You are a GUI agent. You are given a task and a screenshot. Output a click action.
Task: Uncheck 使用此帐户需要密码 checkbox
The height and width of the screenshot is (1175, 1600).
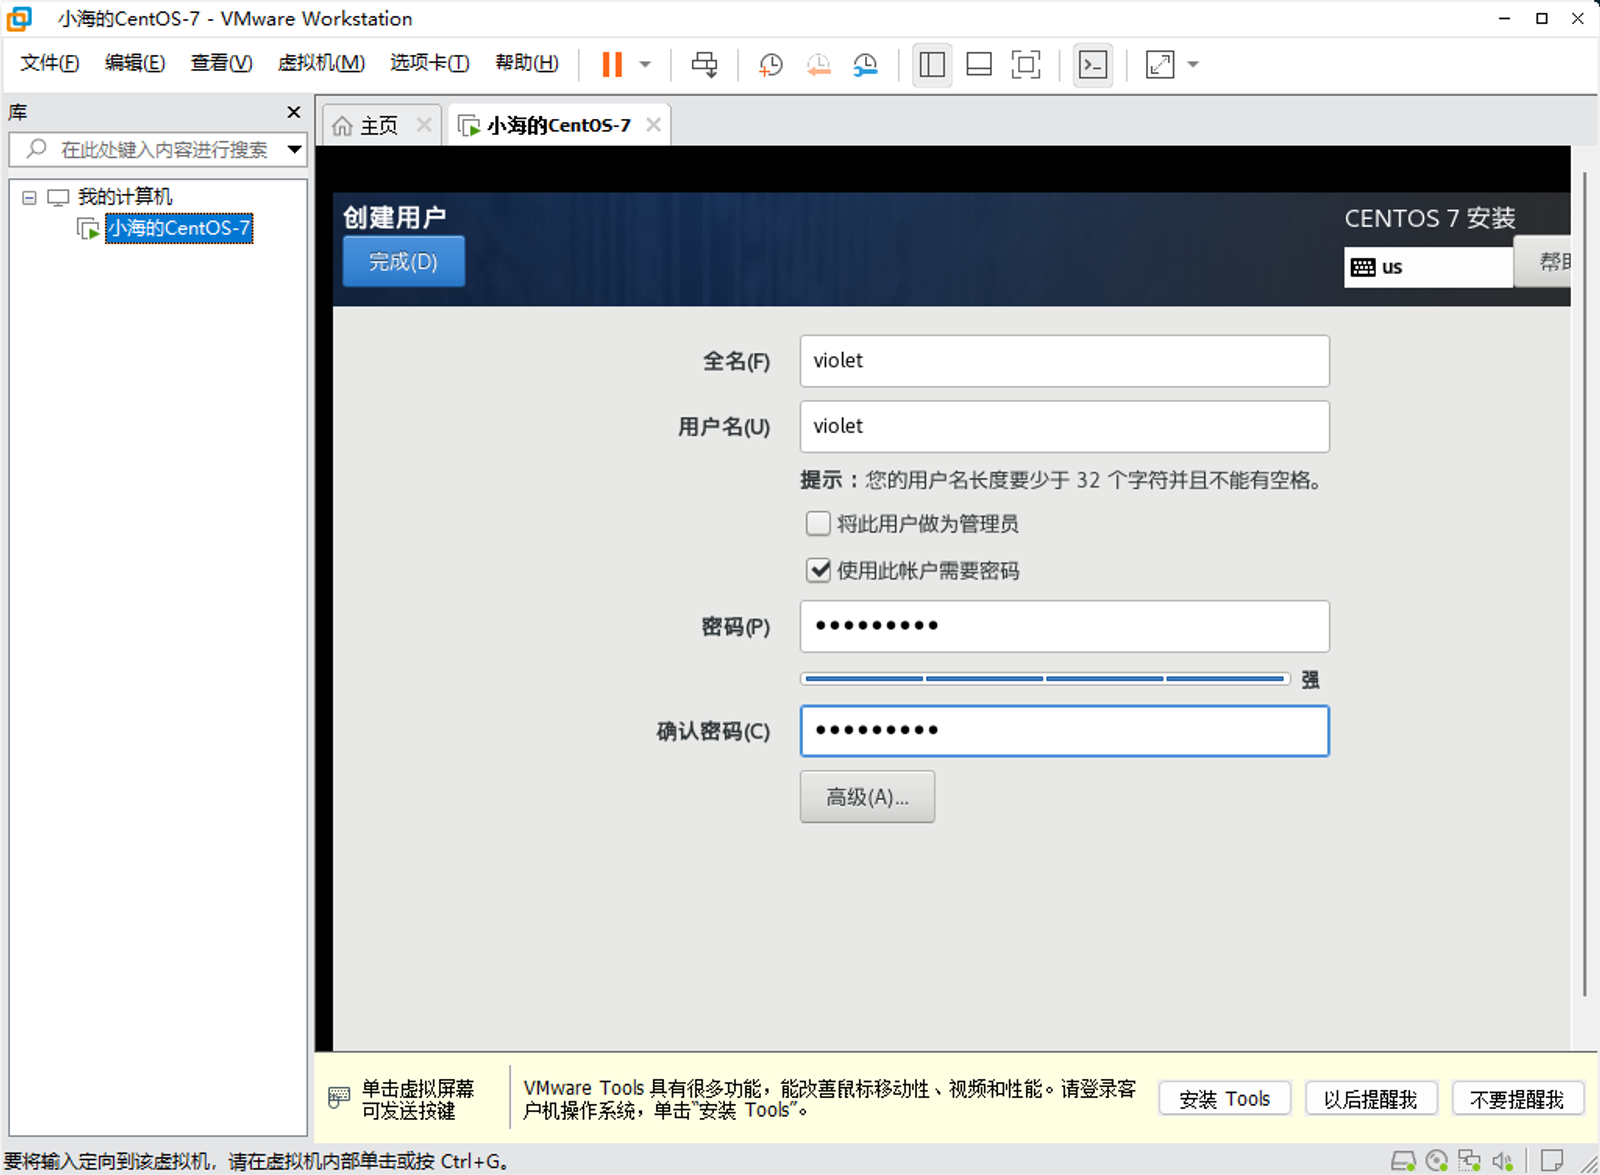tap(818, 571)
